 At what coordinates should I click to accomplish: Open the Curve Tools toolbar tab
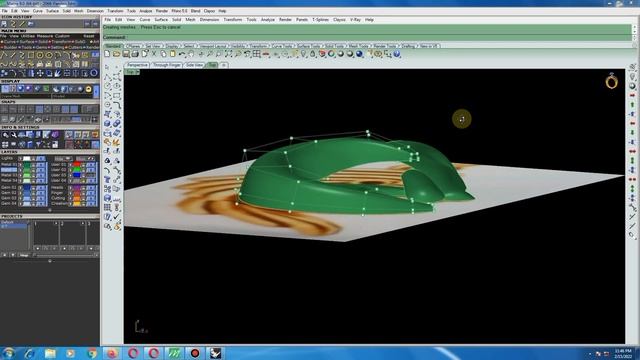coord(282,46)
